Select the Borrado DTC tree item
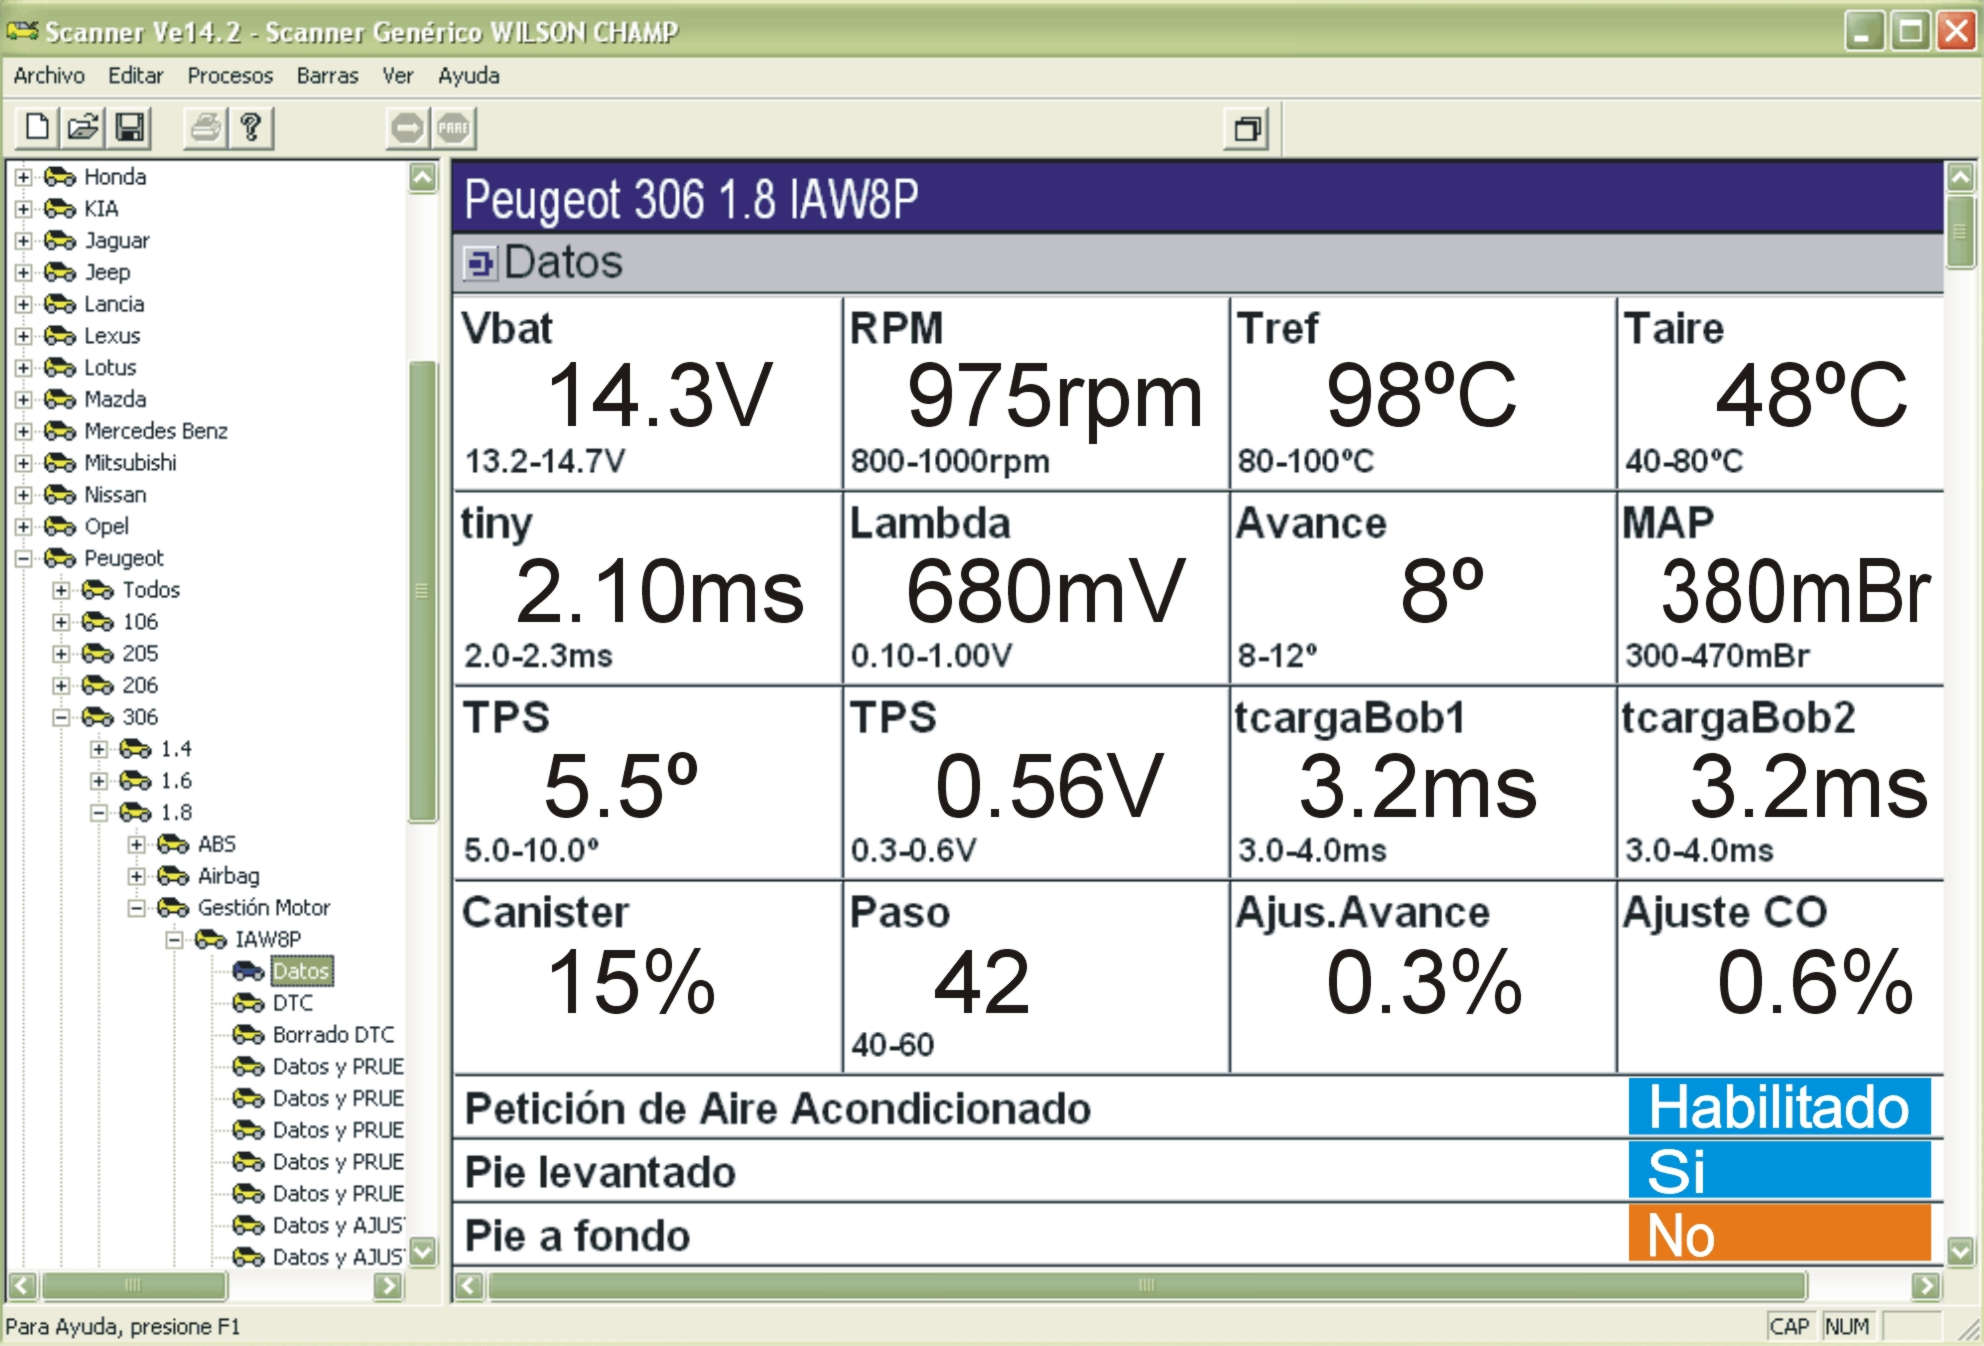This screenshot has height=1346, width=1984. (x=332, y=1035)
